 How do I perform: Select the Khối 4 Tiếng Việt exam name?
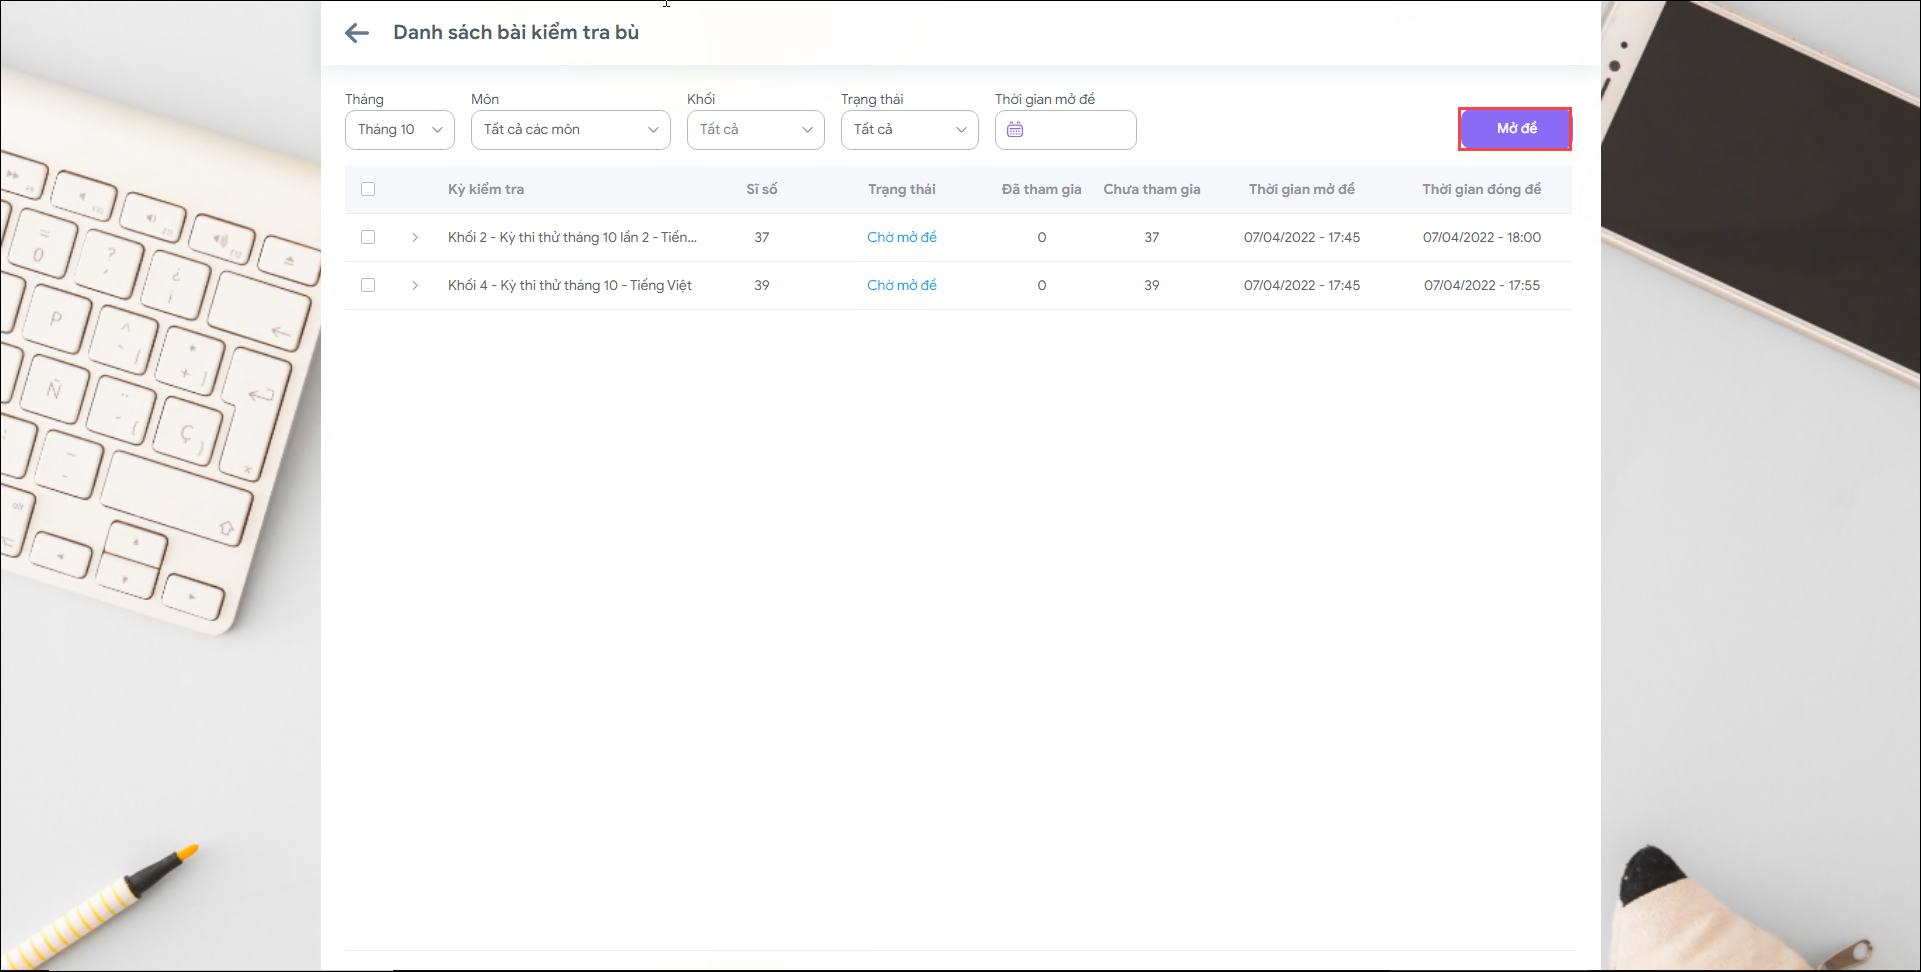570,285
